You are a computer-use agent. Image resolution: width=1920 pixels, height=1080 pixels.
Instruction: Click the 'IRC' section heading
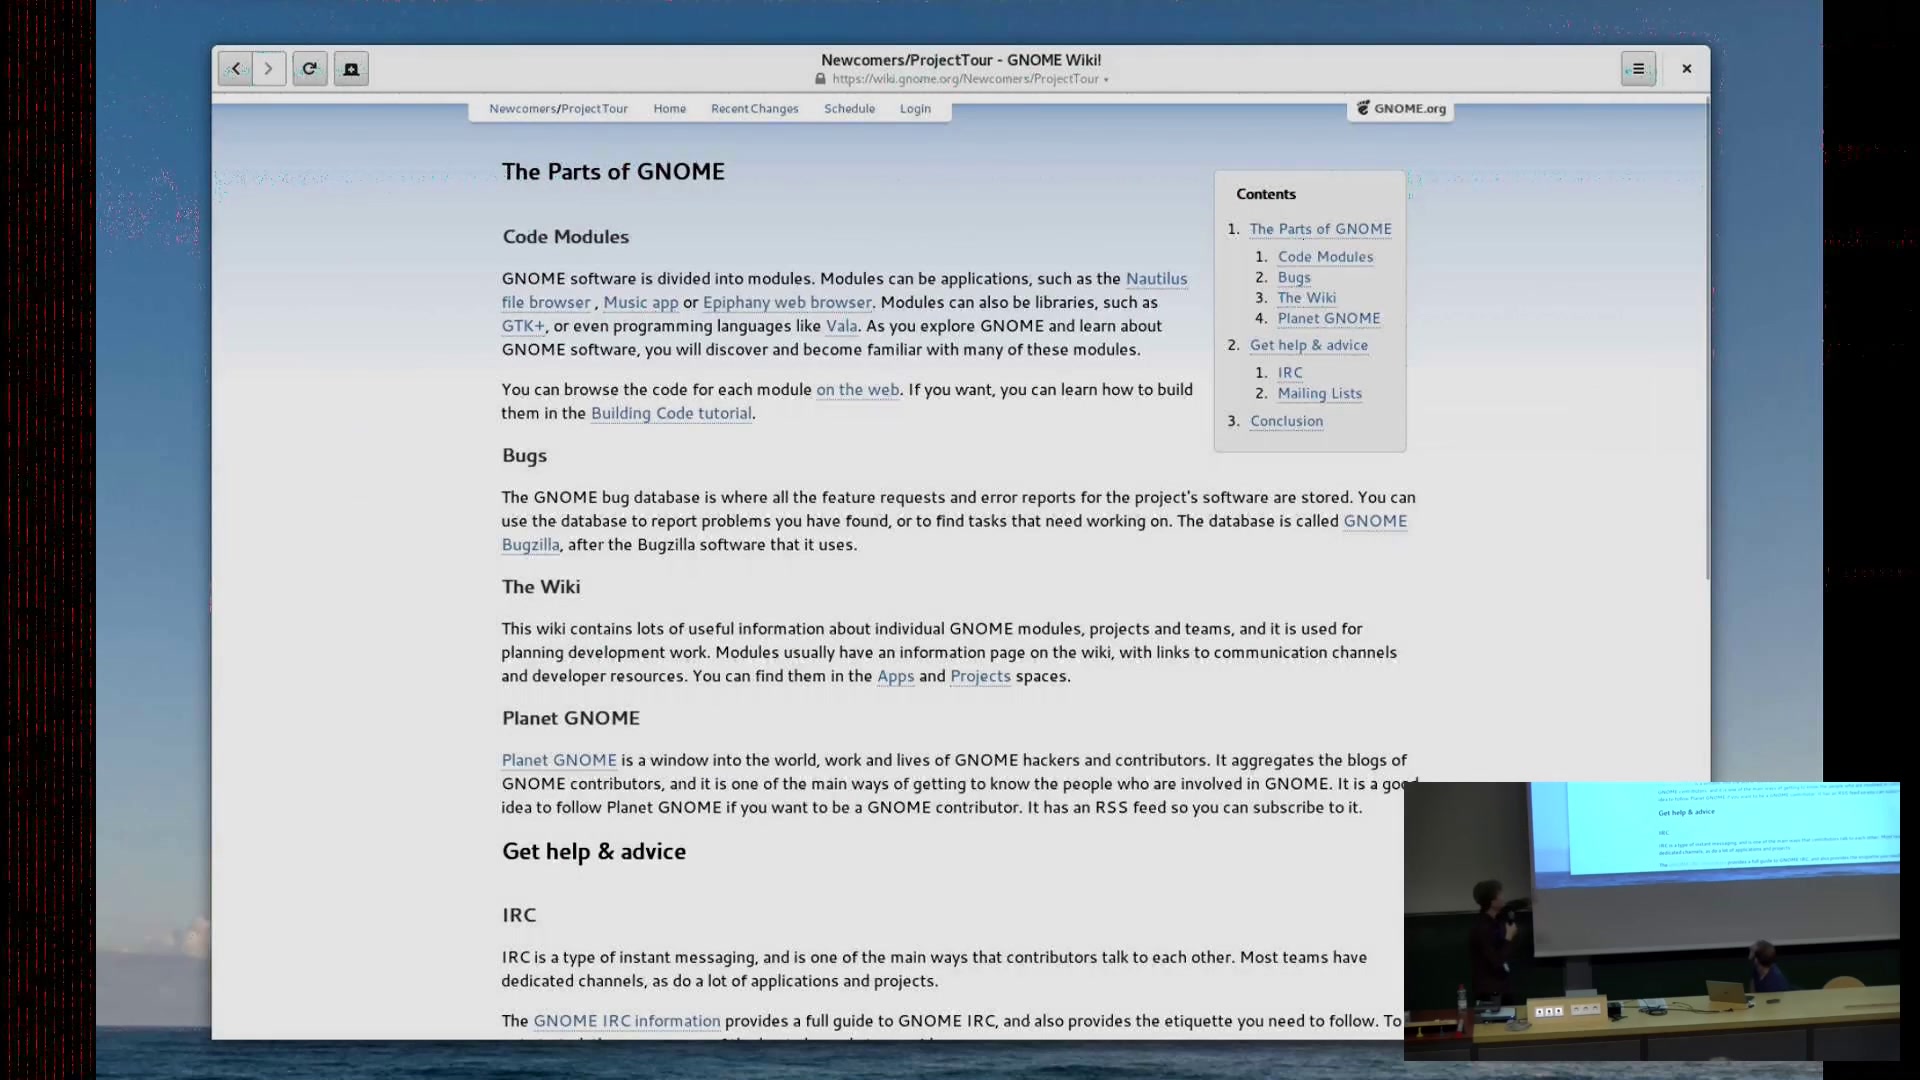[x=519, y=915]
